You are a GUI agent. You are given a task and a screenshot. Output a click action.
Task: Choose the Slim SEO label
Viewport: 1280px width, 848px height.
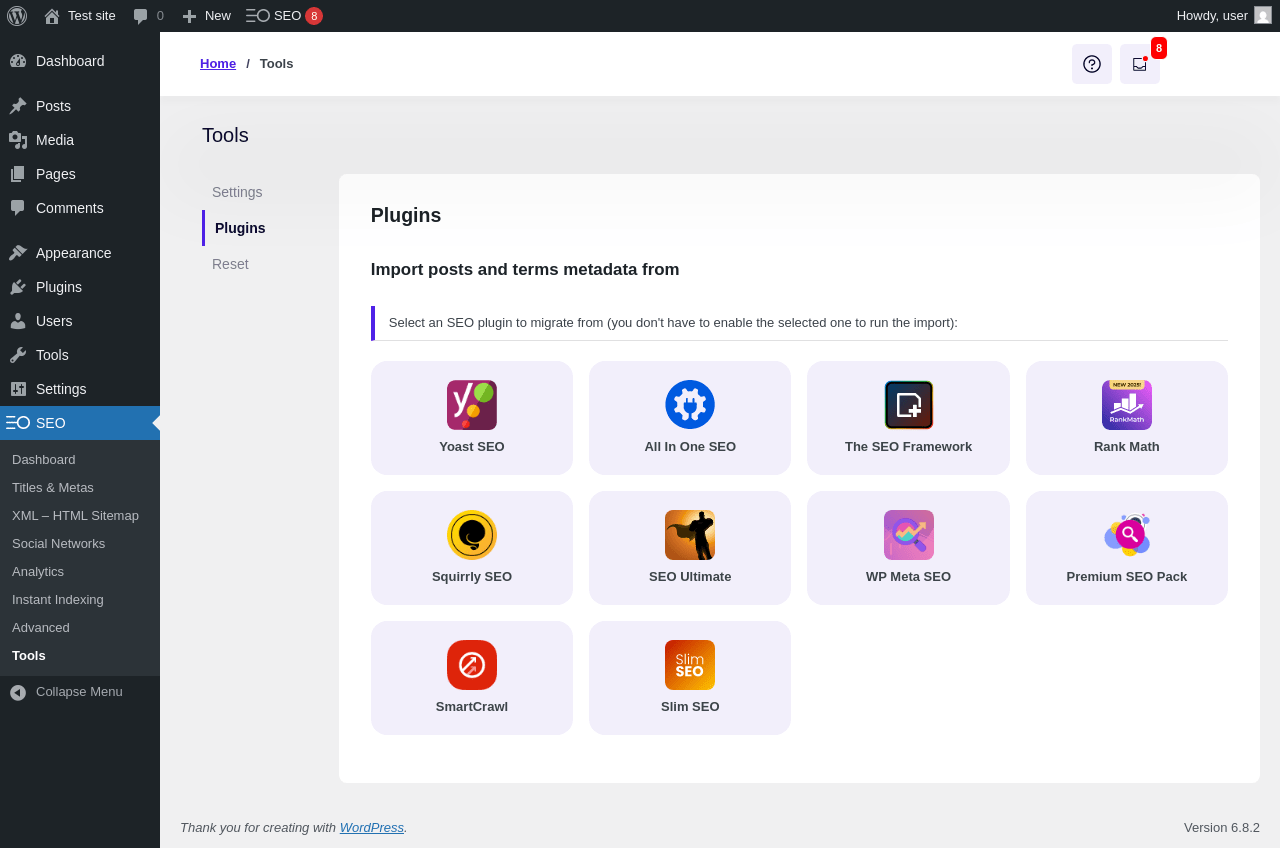(690, 707)
